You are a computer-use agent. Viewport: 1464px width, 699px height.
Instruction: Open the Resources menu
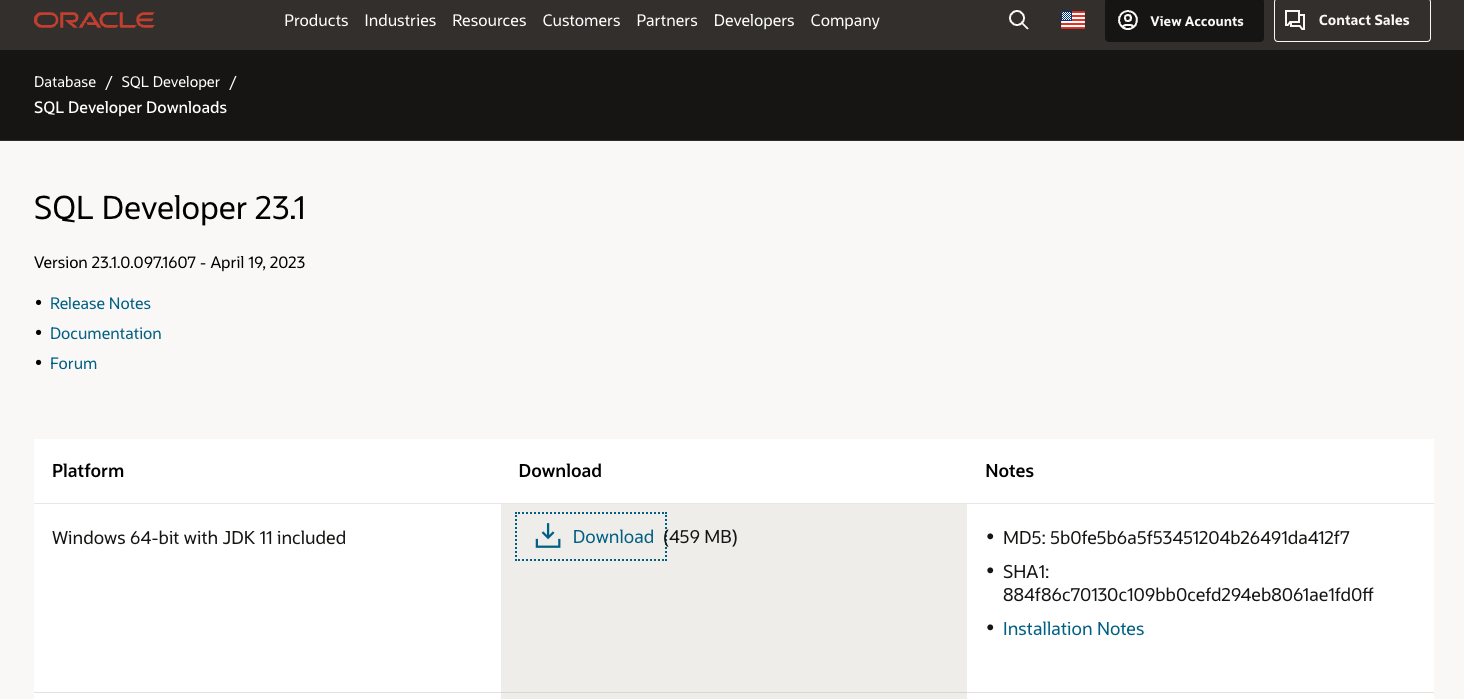click(x=489, y=20)
